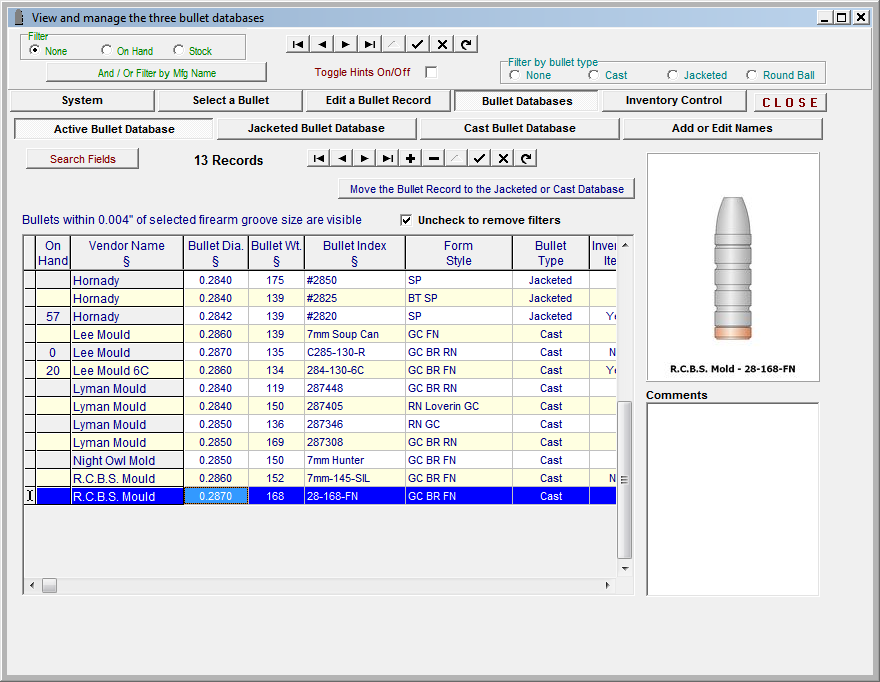The width and height of the screenshot is (880, 682).
Task: Open the Search Fields button
Action: 82,159
